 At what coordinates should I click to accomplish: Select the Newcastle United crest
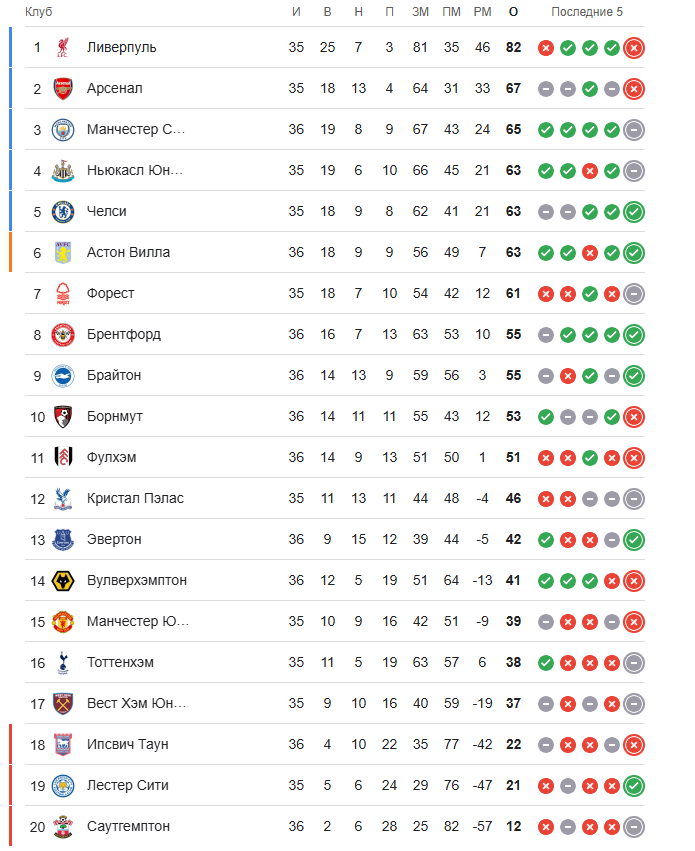tap(63, 170)
